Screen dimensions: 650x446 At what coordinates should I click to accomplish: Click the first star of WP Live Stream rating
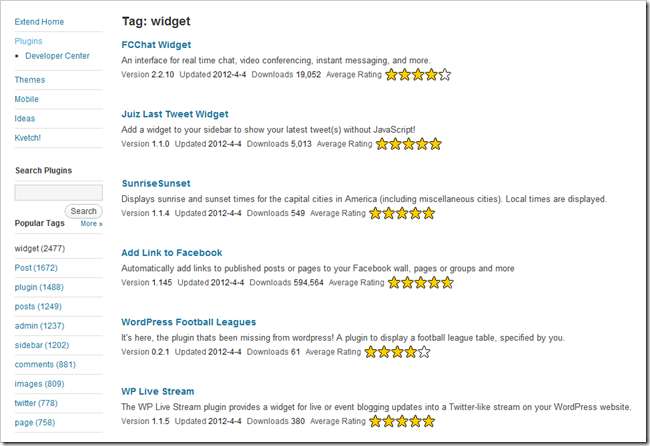(x=375, y=422)
